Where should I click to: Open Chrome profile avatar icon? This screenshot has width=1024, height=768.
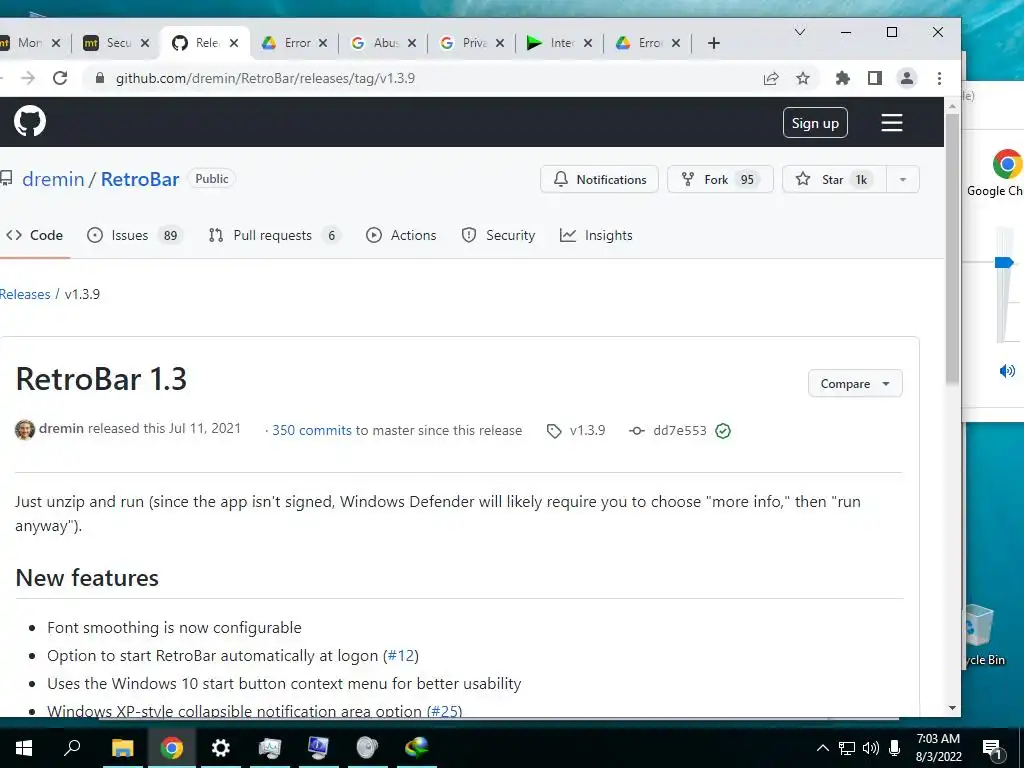point(906,78)
